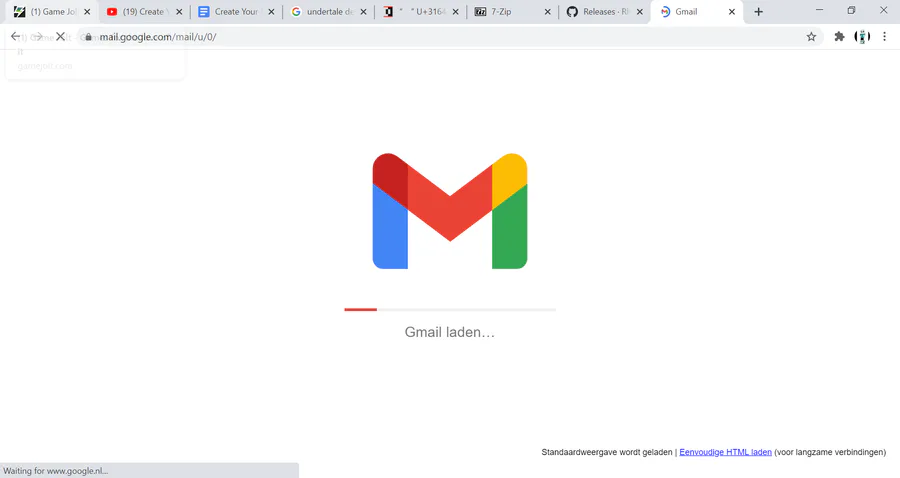900x478 pixels.
Task: Click the Gmail M logo
Action: 450,211
